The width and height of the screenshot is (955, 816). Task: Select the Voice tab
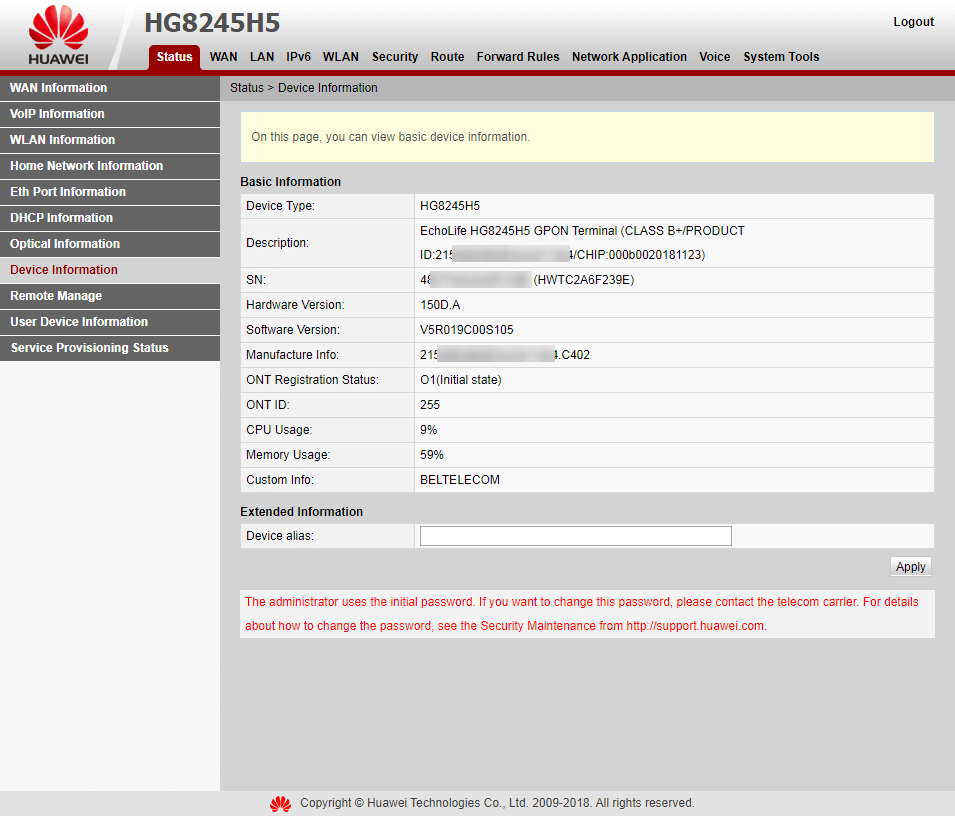pos(715,57)
